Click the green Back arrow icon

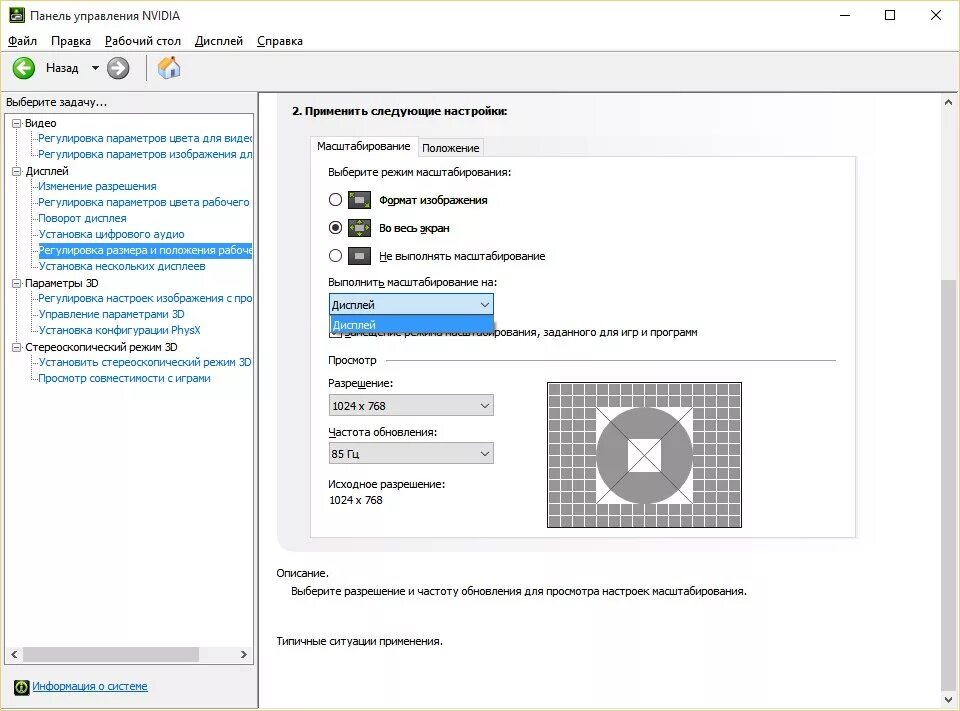[x=24, y=68]
